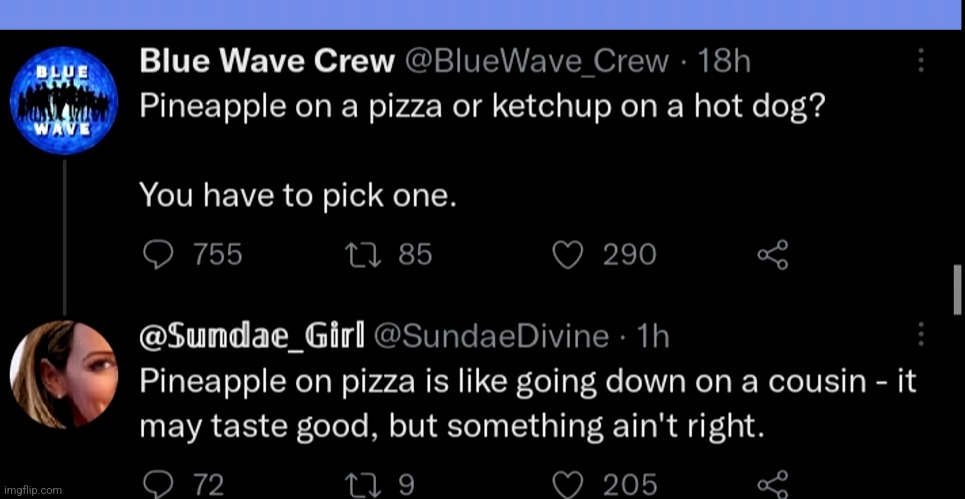
Task: Open the @BlueWave_Crew handle link
Action: pos(535,62)
